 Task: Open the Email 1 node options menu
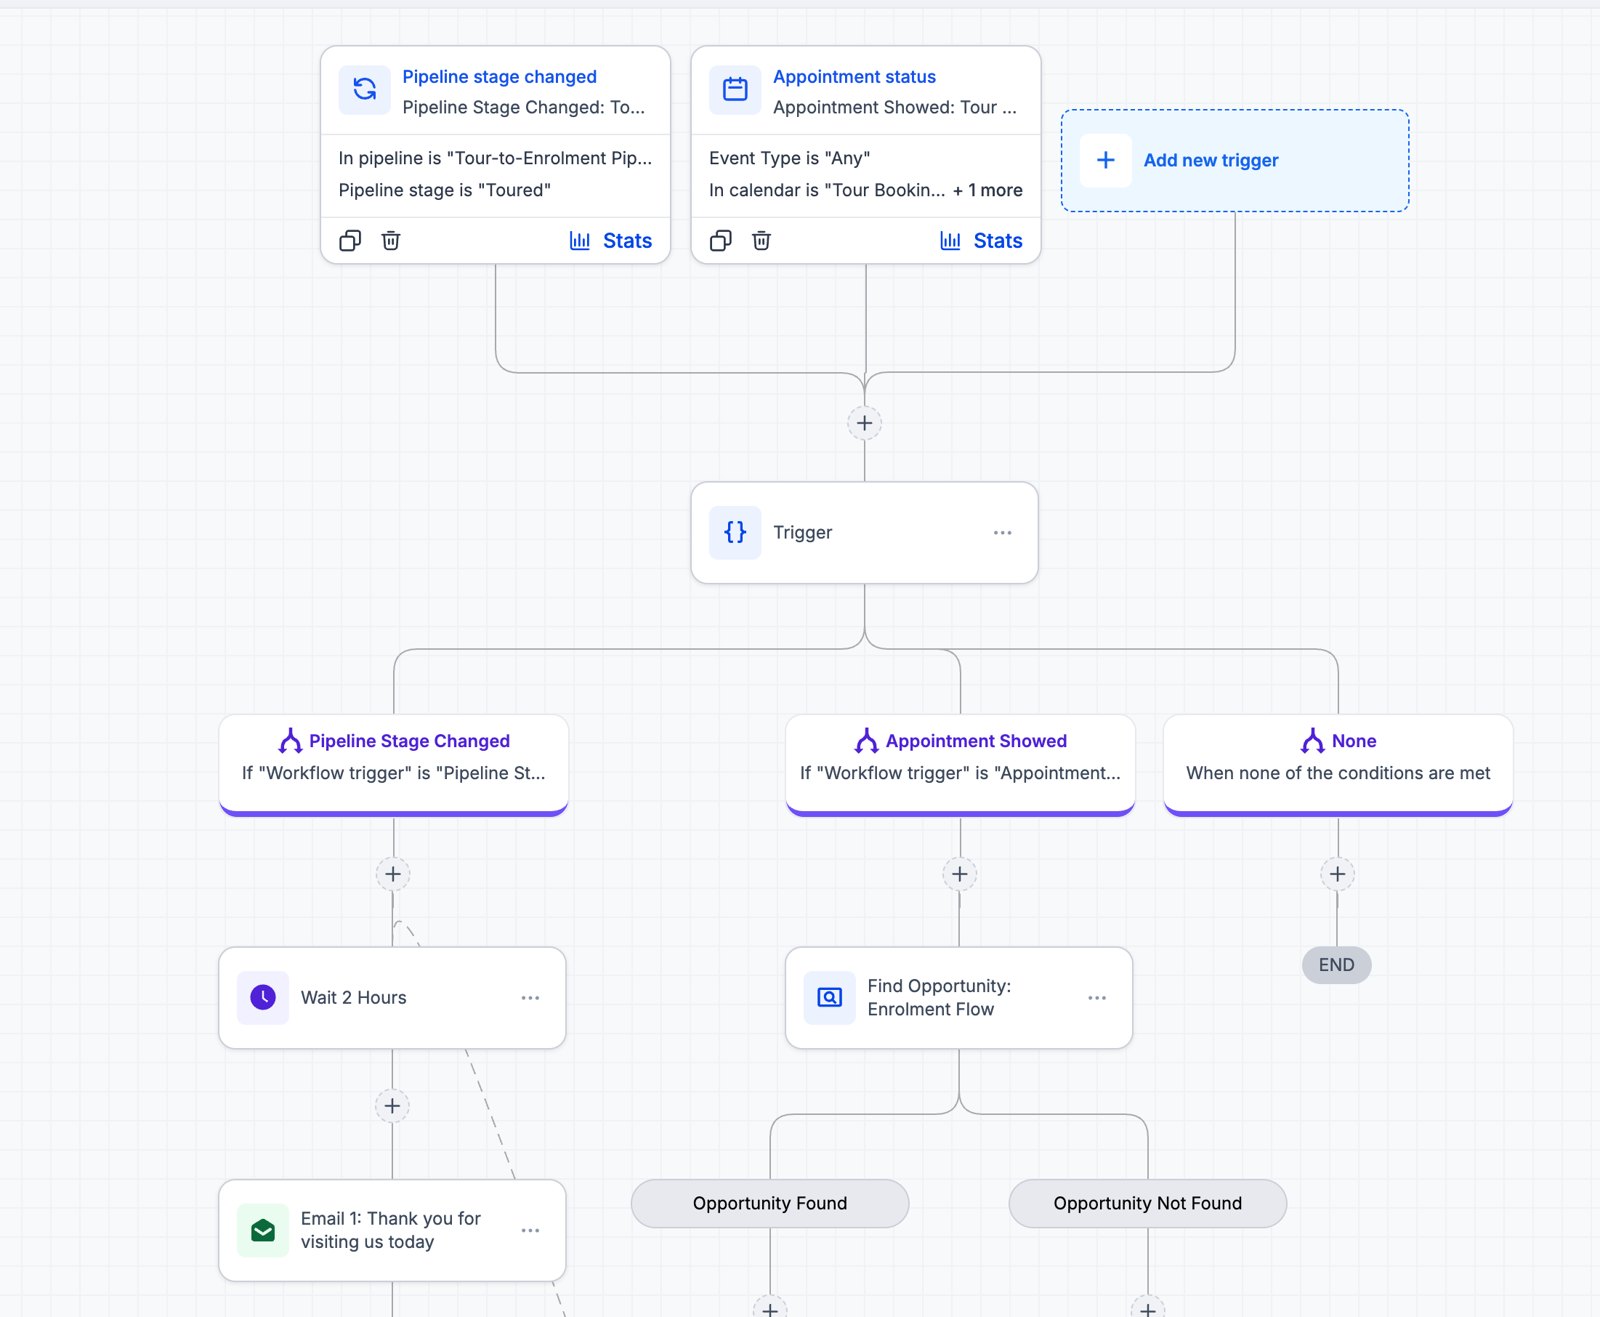530,1230
